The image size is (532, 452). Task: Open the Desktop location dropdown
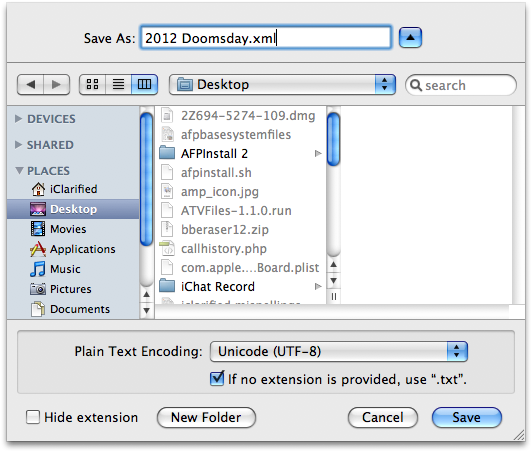pyautogui.click(x=282, y=84)
